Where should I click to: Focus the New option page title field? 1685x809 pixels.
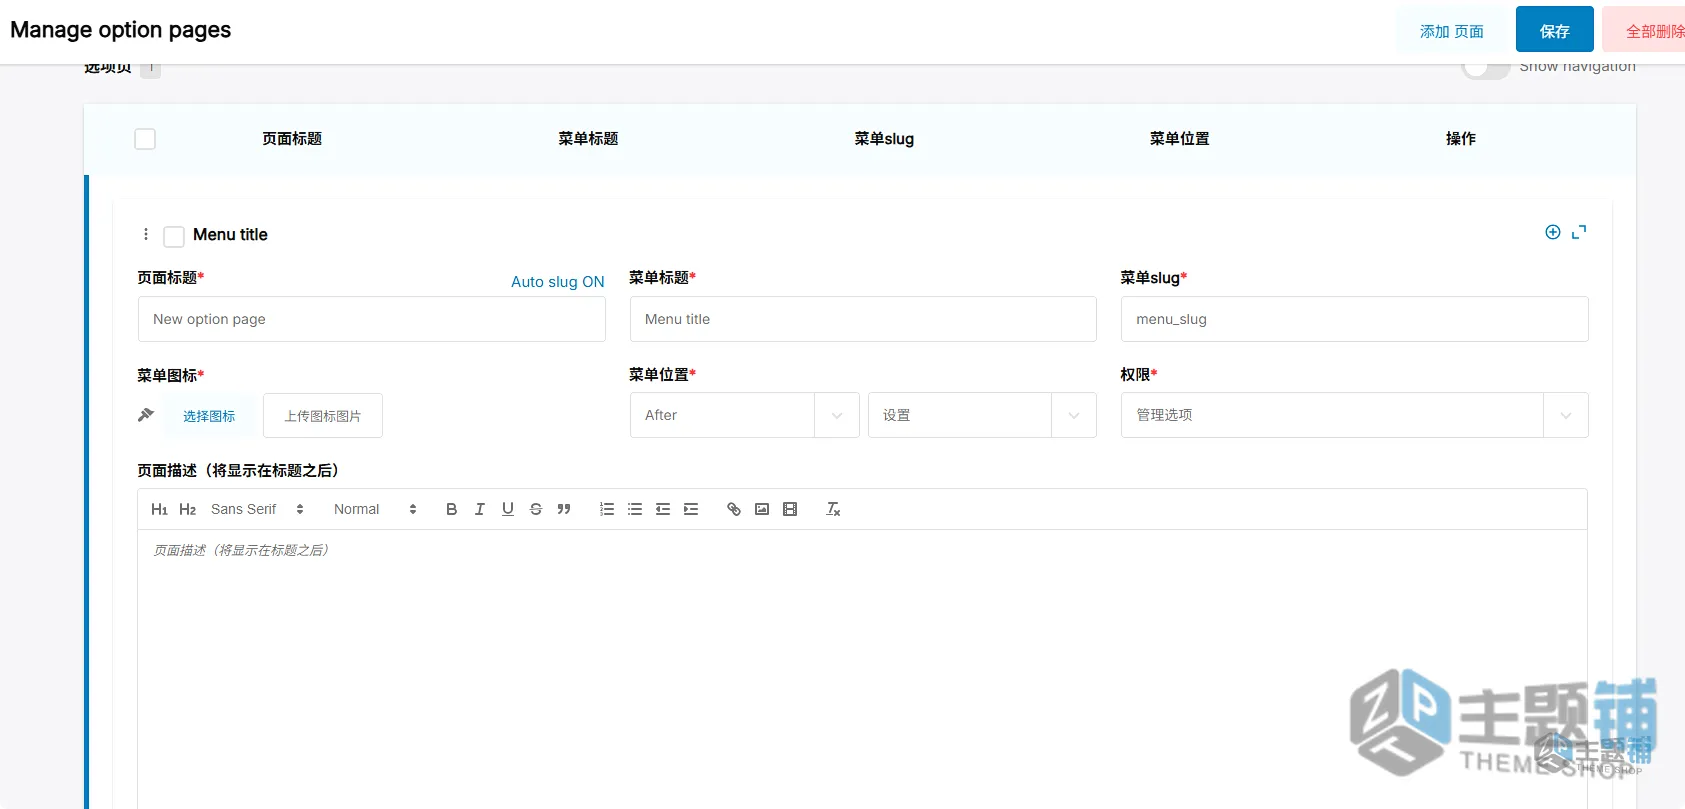(372, 319)
